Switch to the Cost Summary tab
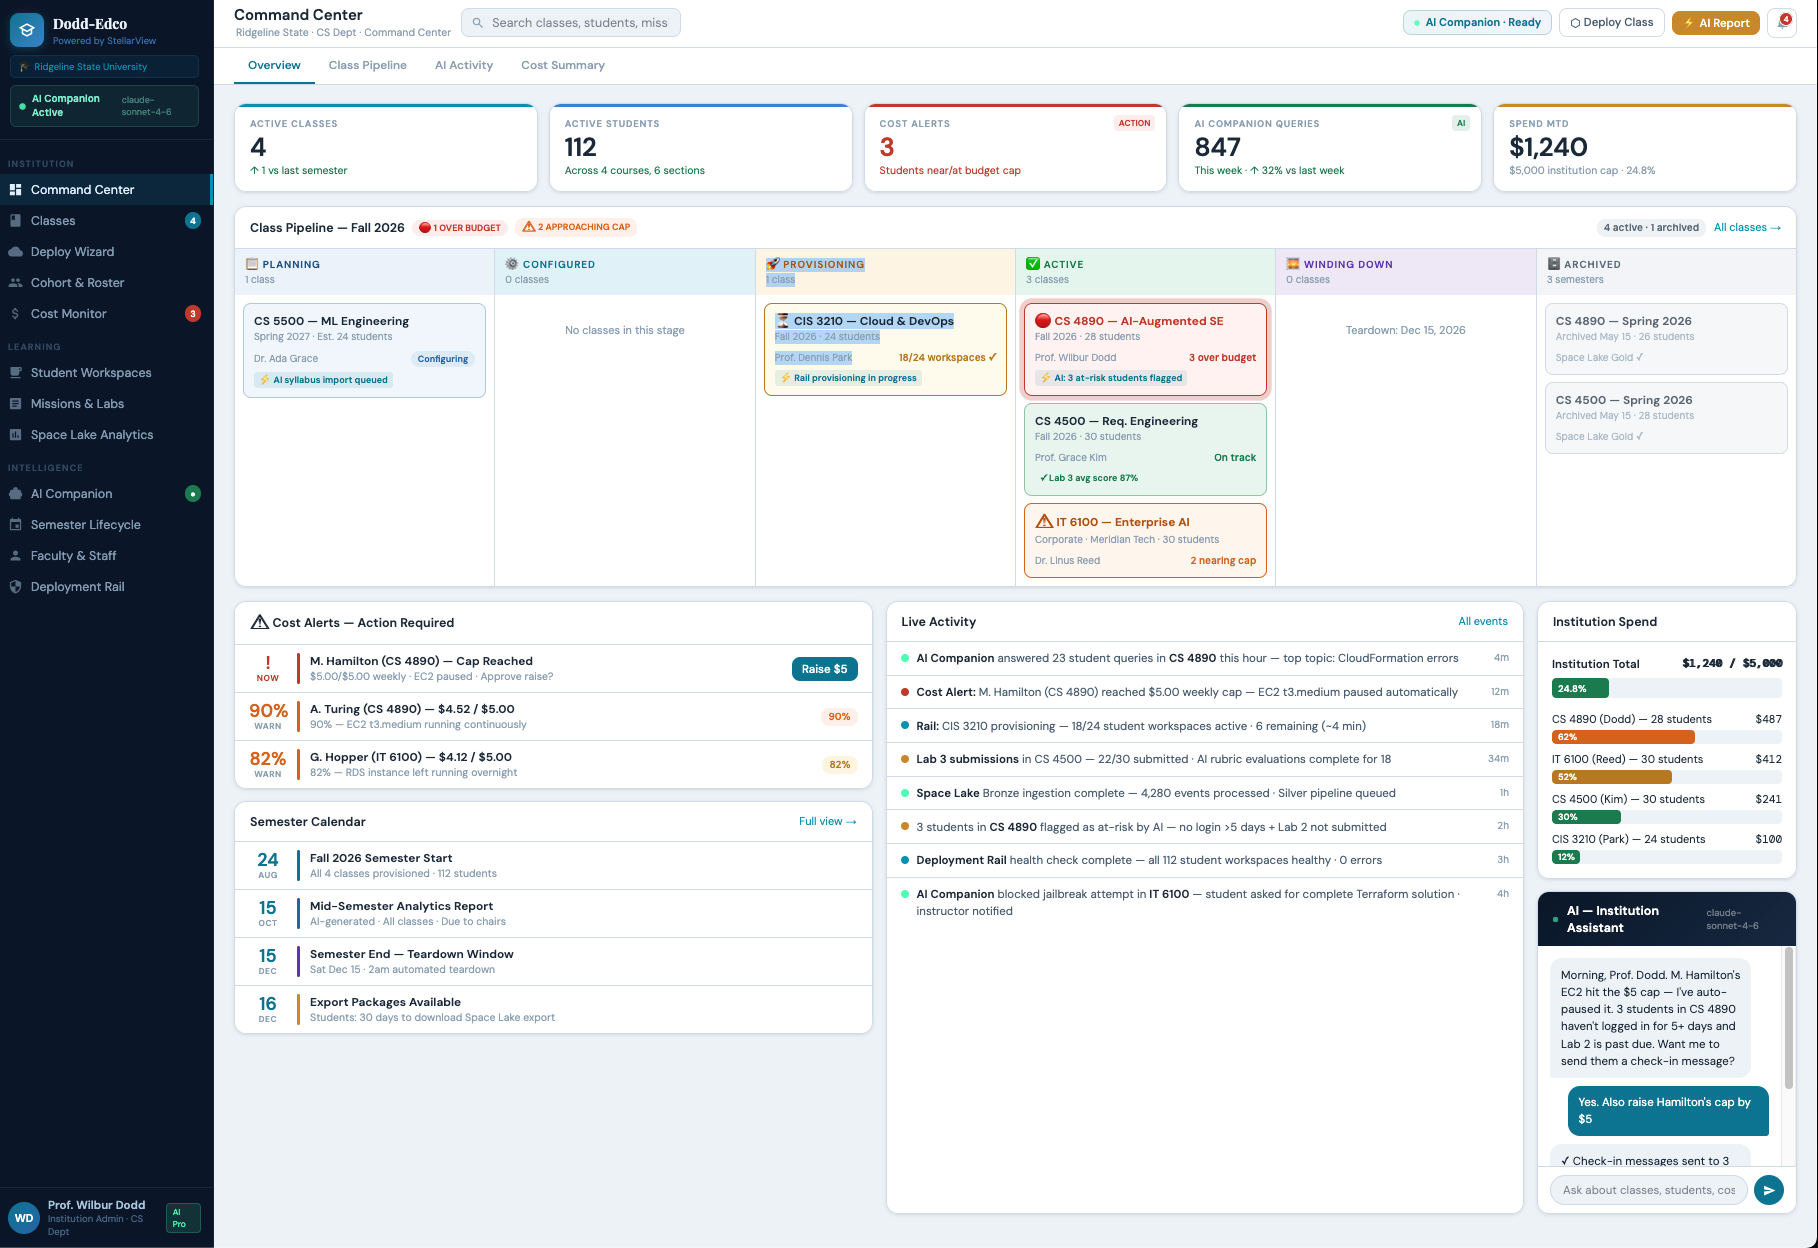The height and width of the screenshot is (1248, 1818). pos(562,66)
